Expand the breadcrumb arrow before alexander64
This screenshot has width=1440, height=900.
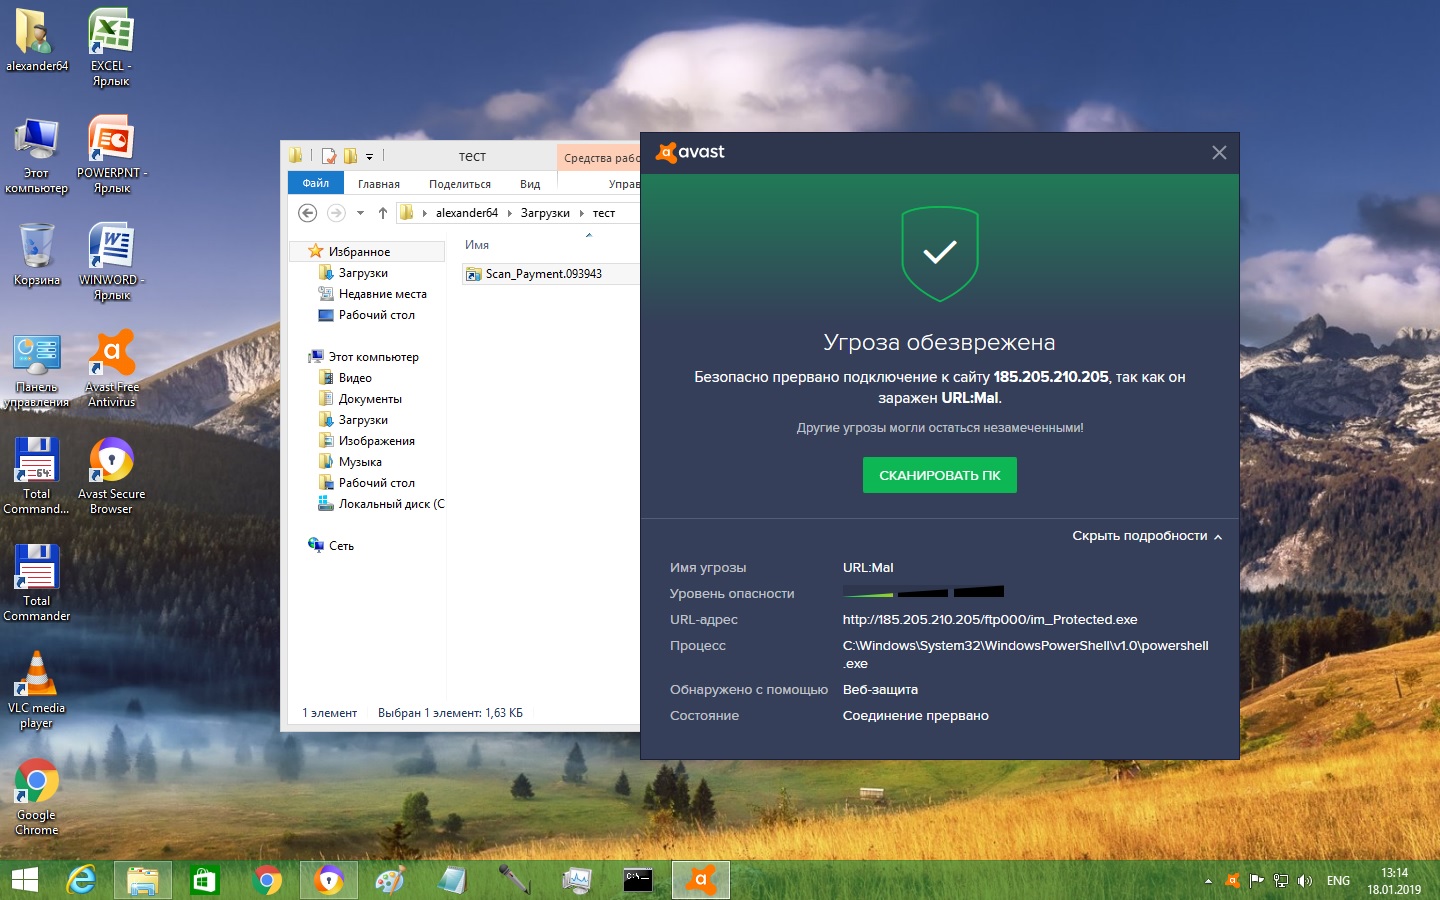425,213
